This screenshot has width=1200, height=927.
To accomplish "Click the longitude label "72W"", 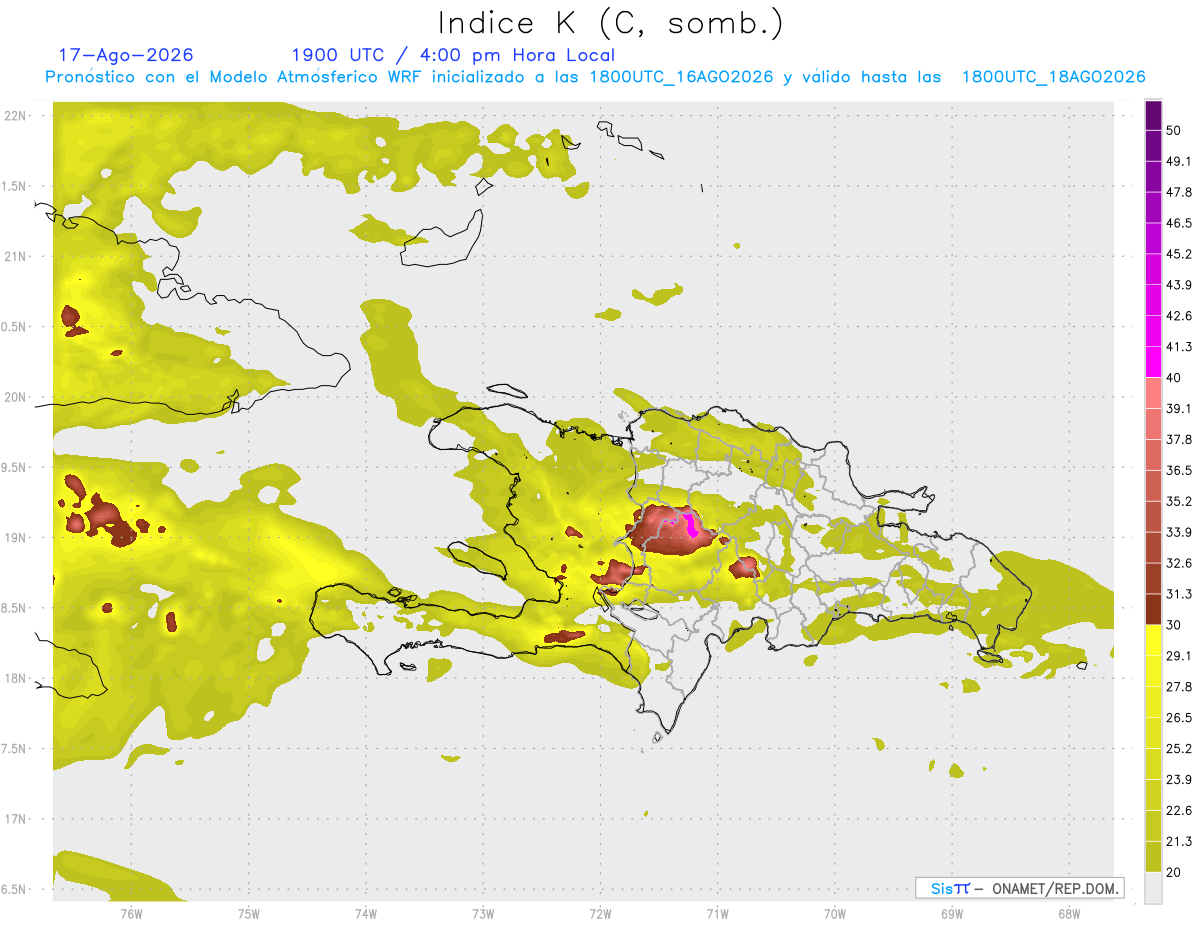I will [x=600, y=913].
